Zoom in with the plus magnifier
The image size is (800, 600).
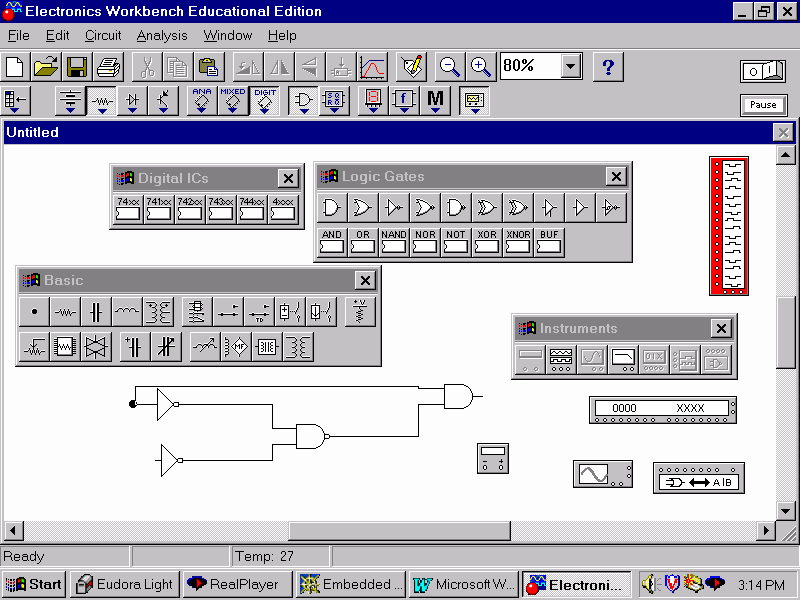[x=481, y=67]
